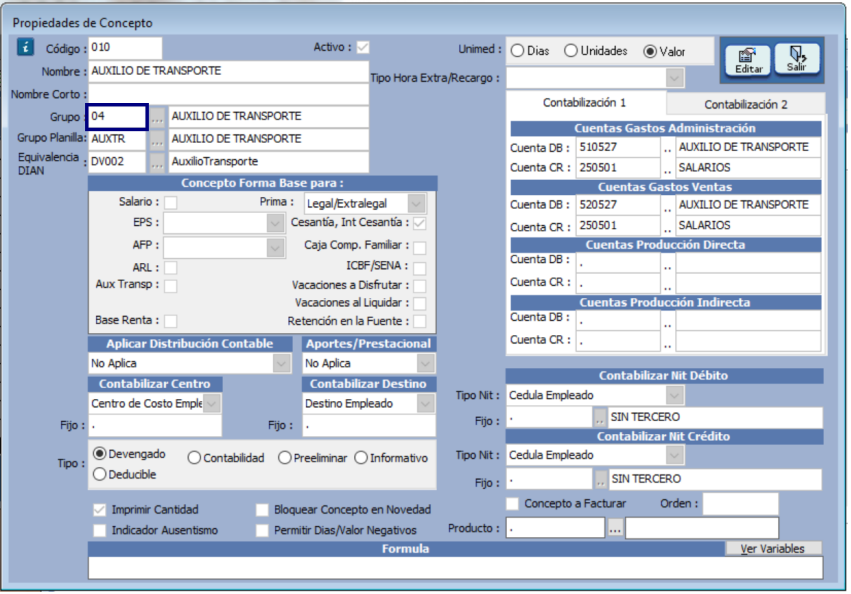Expand the AFP dropdown
The height and width of the screenshot is (594, 851).
tap(275, 248)
